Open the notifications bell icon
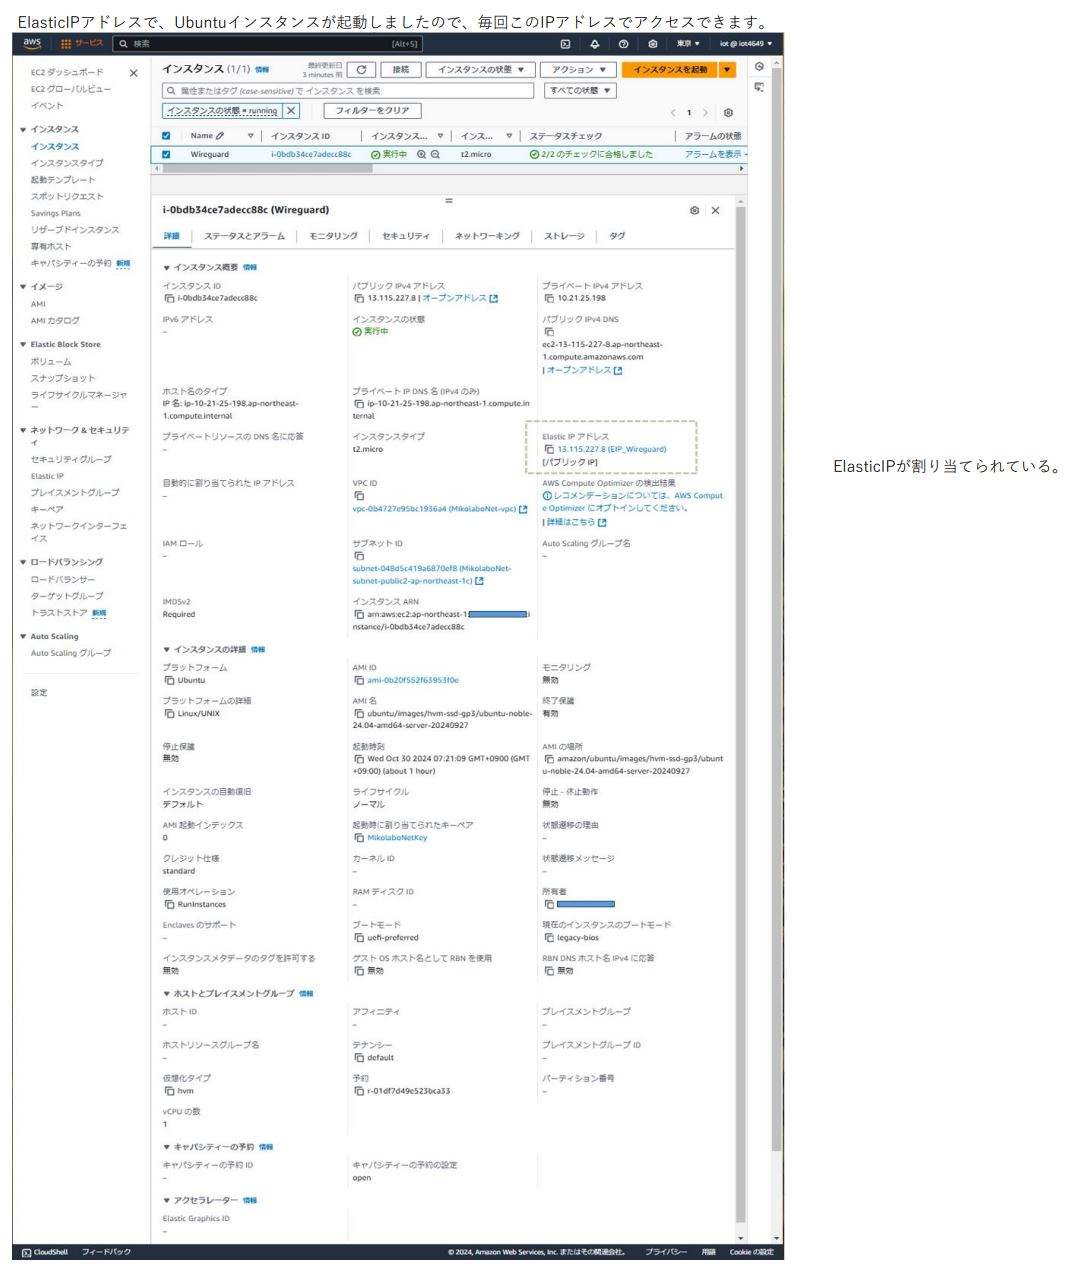Image resolution: width=1070 pixels, height=1273 pixels. (x=594, y=44)
